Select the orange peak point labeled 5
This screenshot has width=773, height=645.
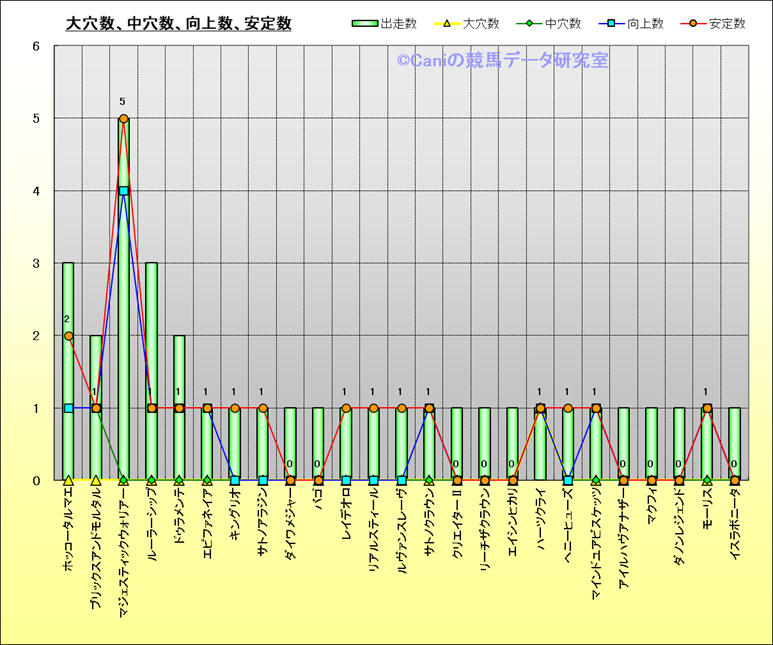pos(124,119)
